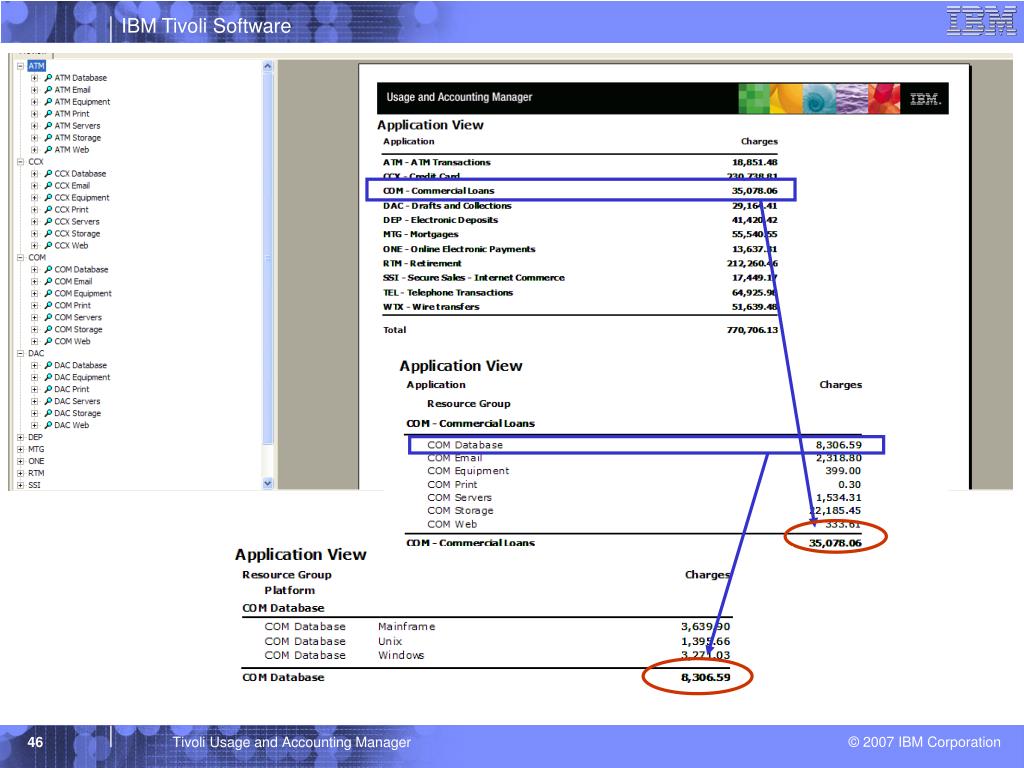The image size is (1024, 768).
Task: Click the wrench icon beside CCX Equipment
Action: pos(48,197)
